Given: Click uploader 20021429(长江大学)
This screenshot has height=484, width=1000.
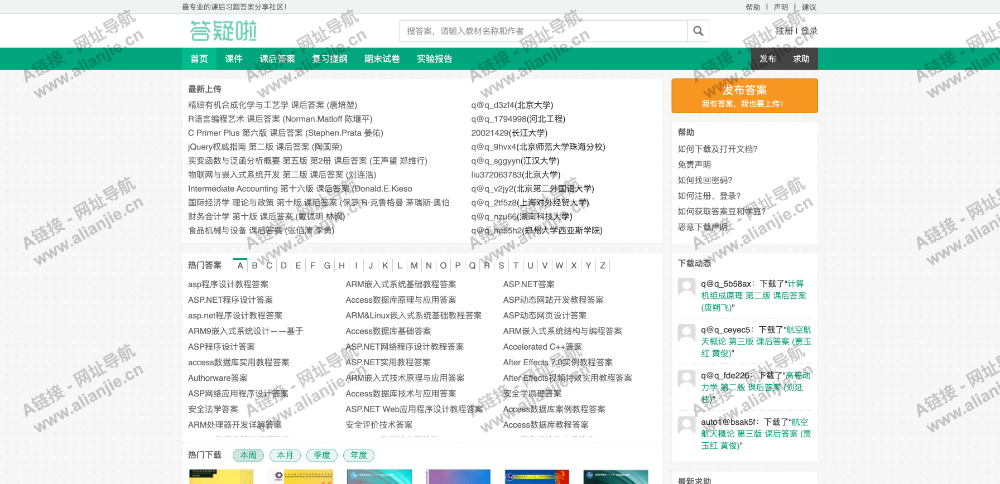Looking at the screenshot, I should (x=509, y=133).
